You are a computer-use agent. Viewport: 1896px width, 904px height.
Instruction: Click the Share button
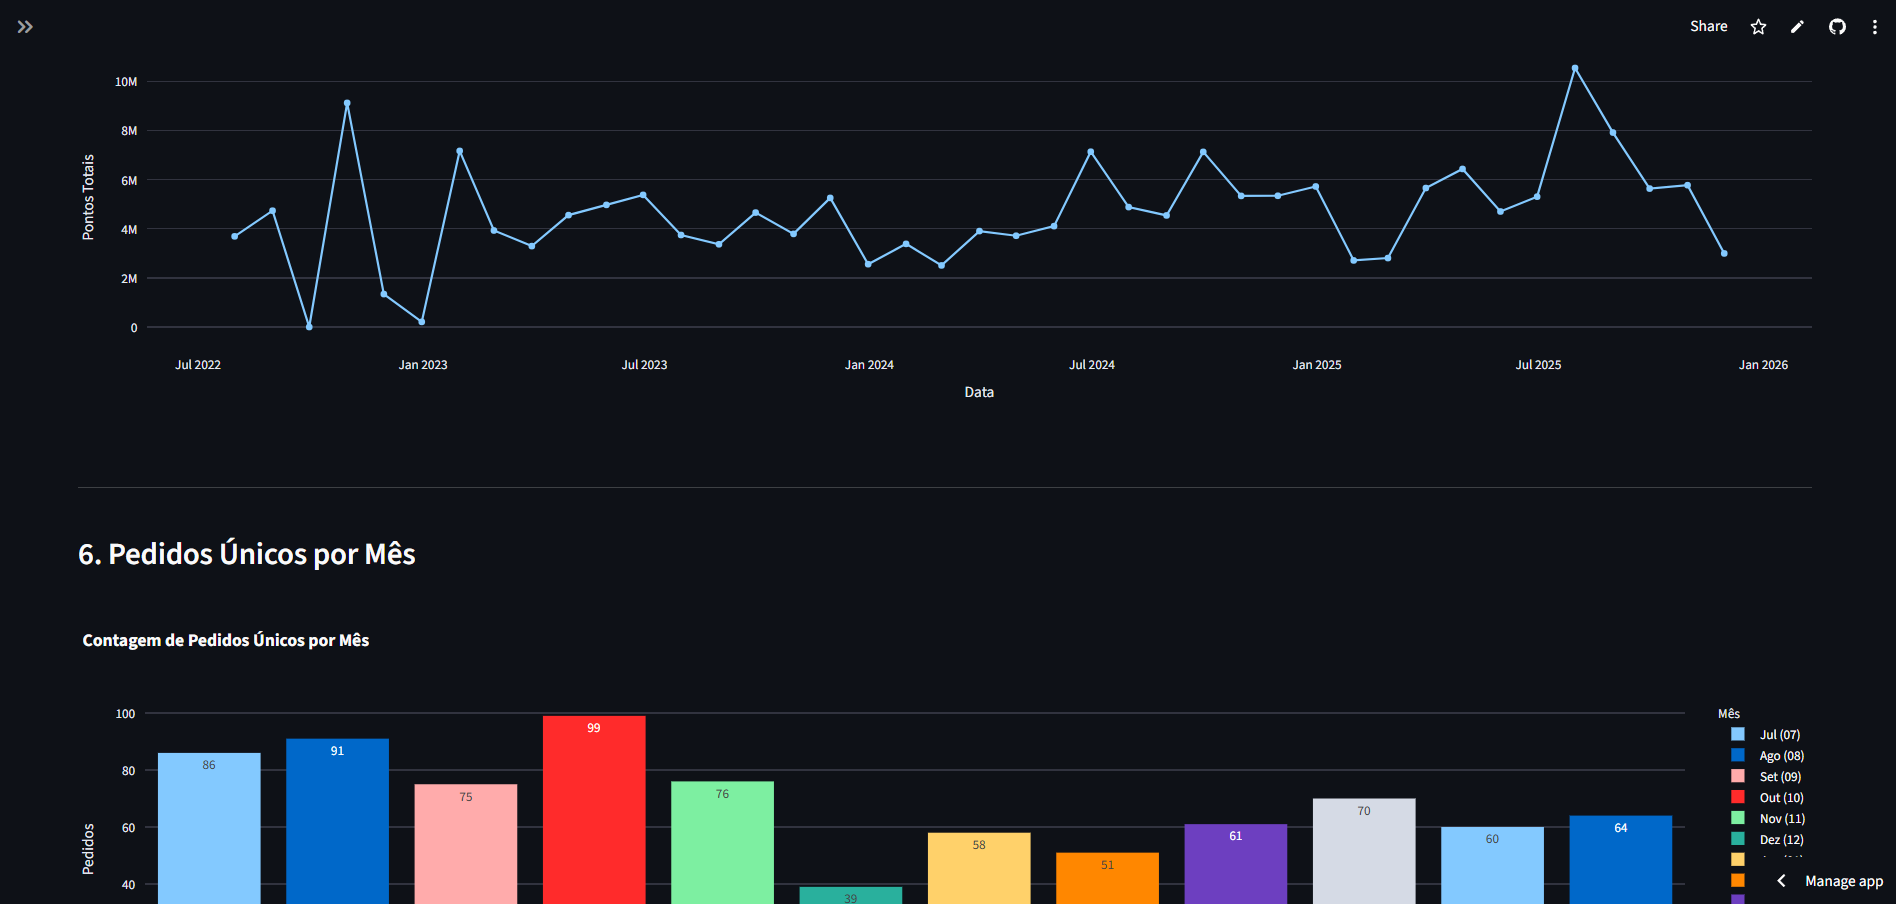(x=1708, y=27)
